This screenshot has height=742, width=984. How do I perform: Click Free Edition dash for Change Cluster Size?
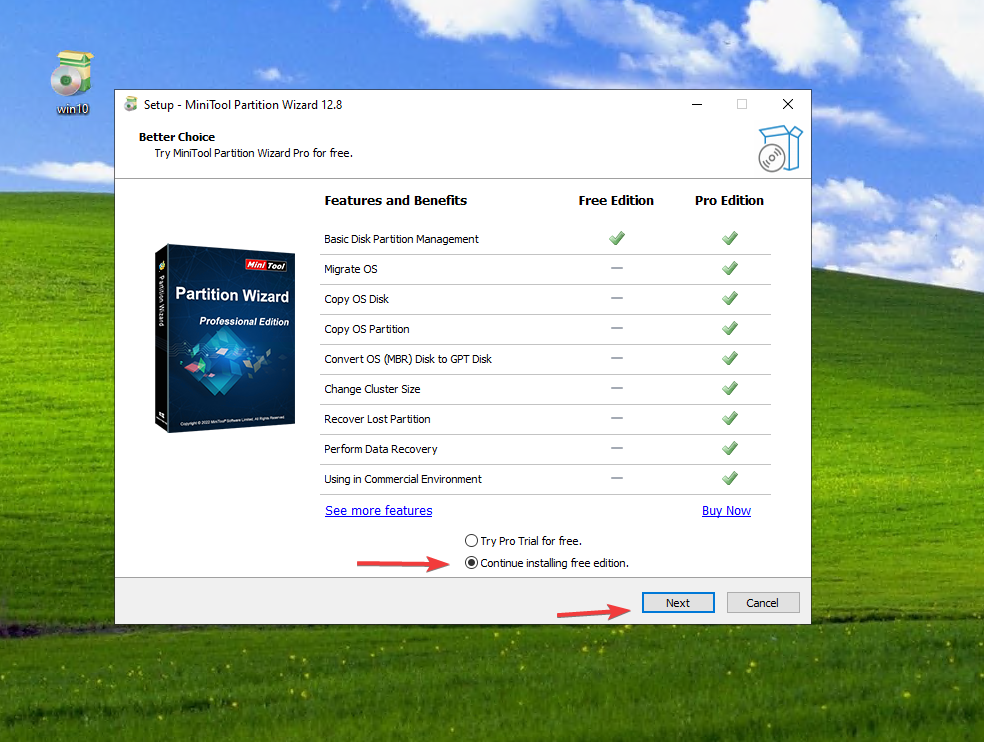click(x=617, y=389)
